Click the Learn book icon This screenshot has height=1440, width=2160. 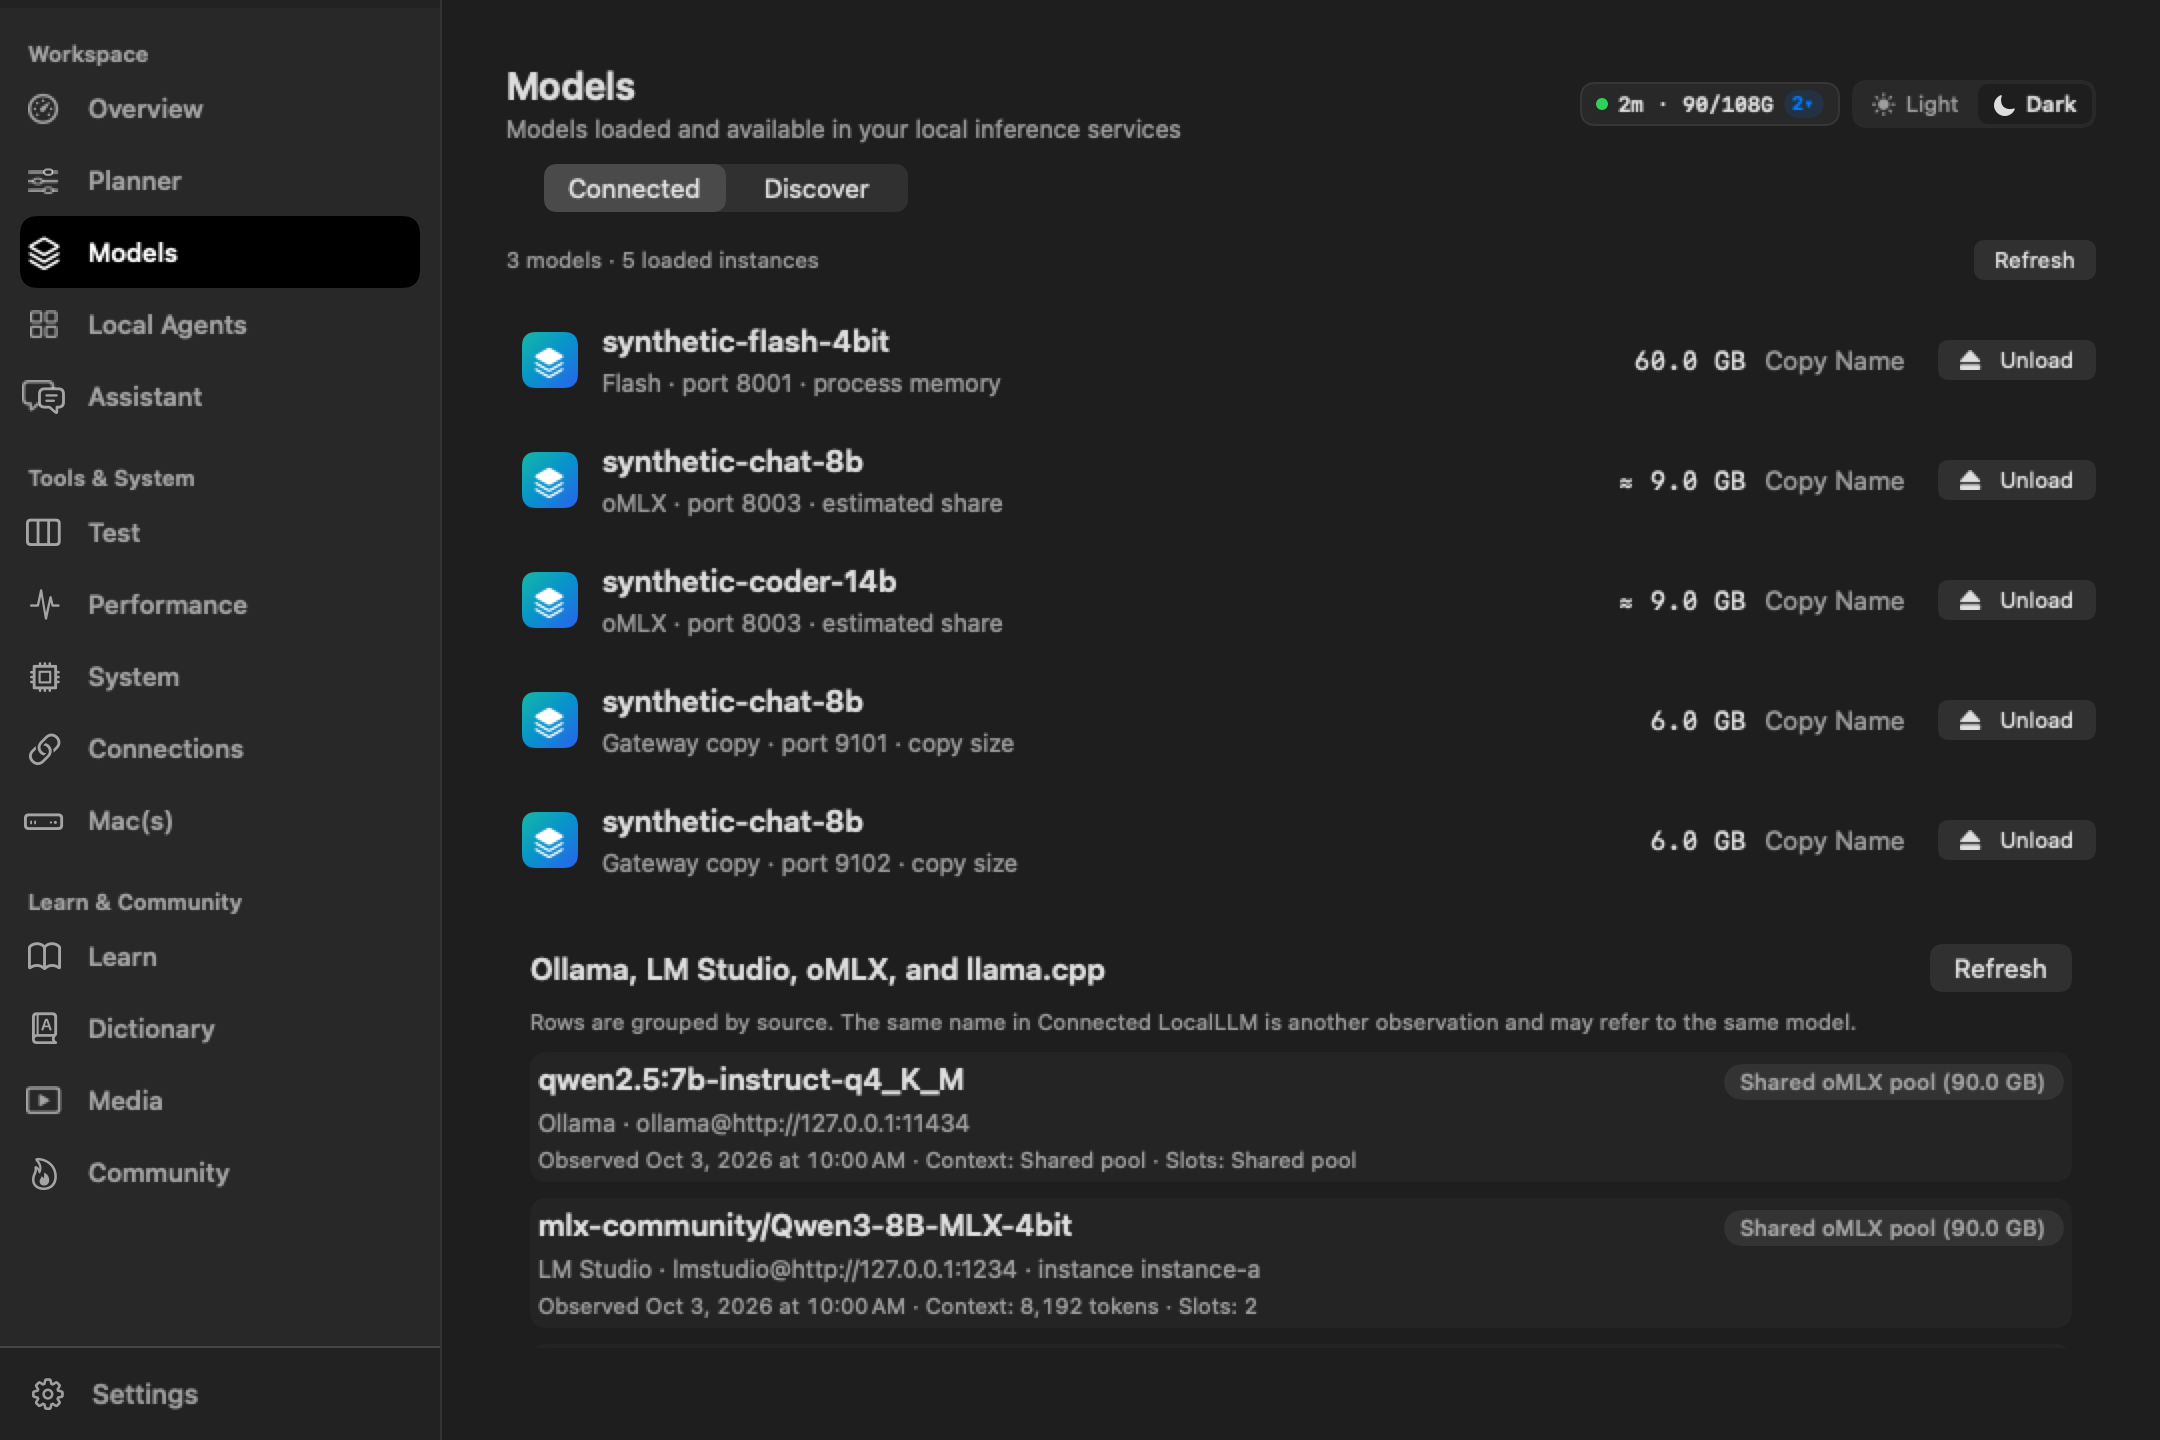pos(44,957)
